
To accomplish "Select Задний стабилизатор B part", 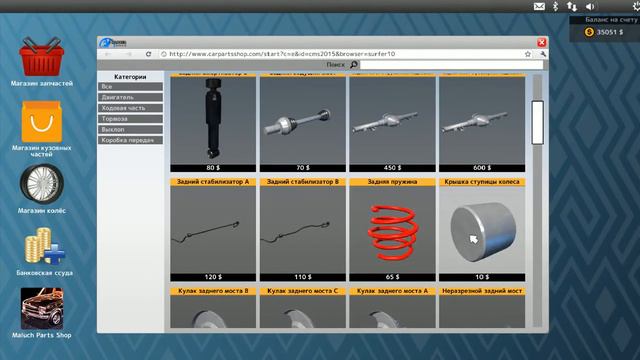I will click(303, 229).
